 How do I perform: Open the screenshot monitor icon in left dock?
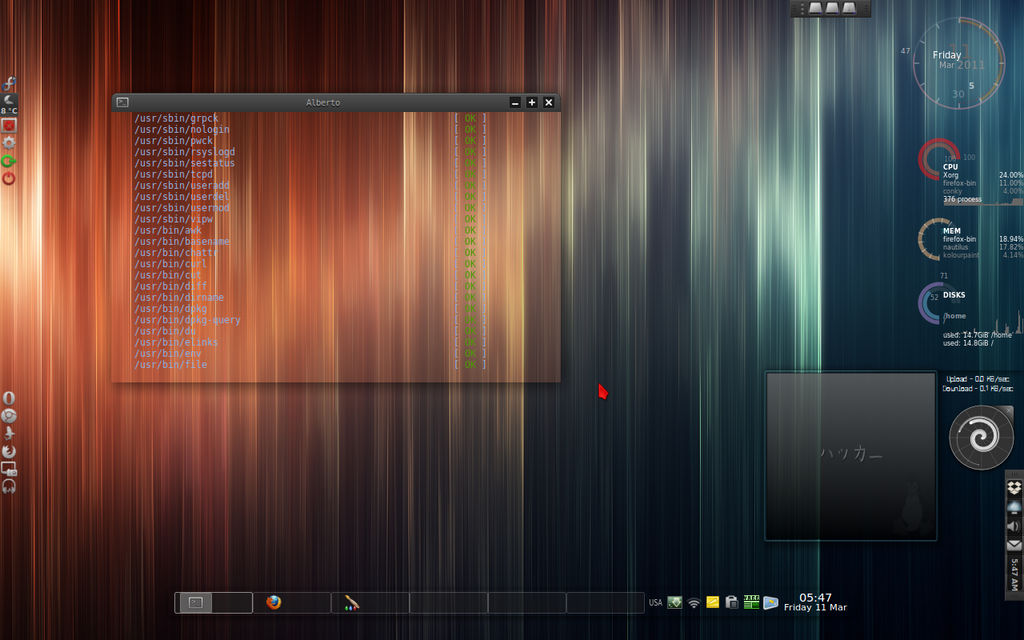[x=8, y=468]
